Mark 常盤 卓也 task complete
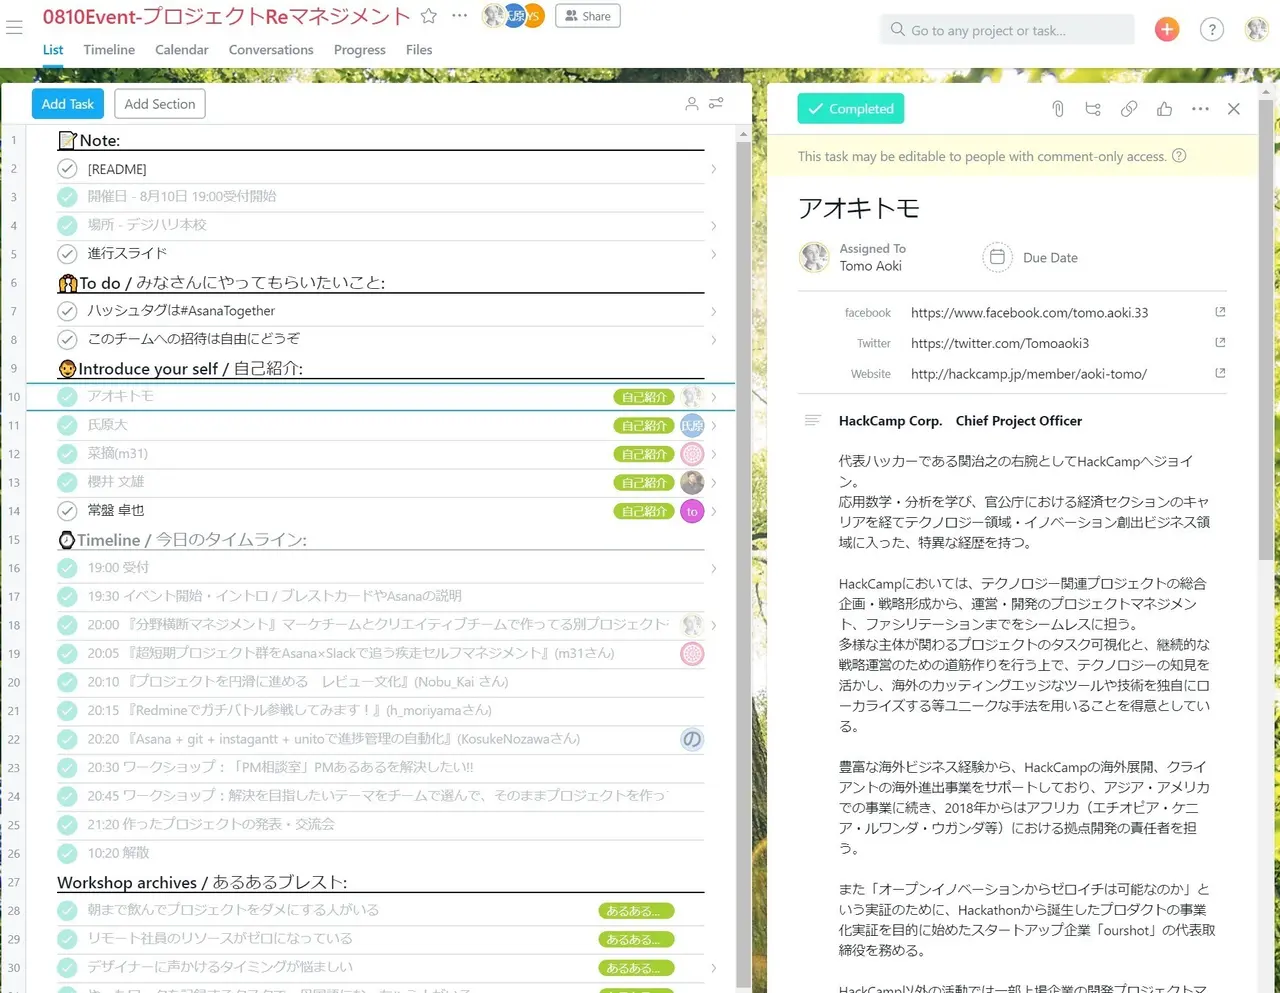The image size is (1280, 993). point(67,511)
